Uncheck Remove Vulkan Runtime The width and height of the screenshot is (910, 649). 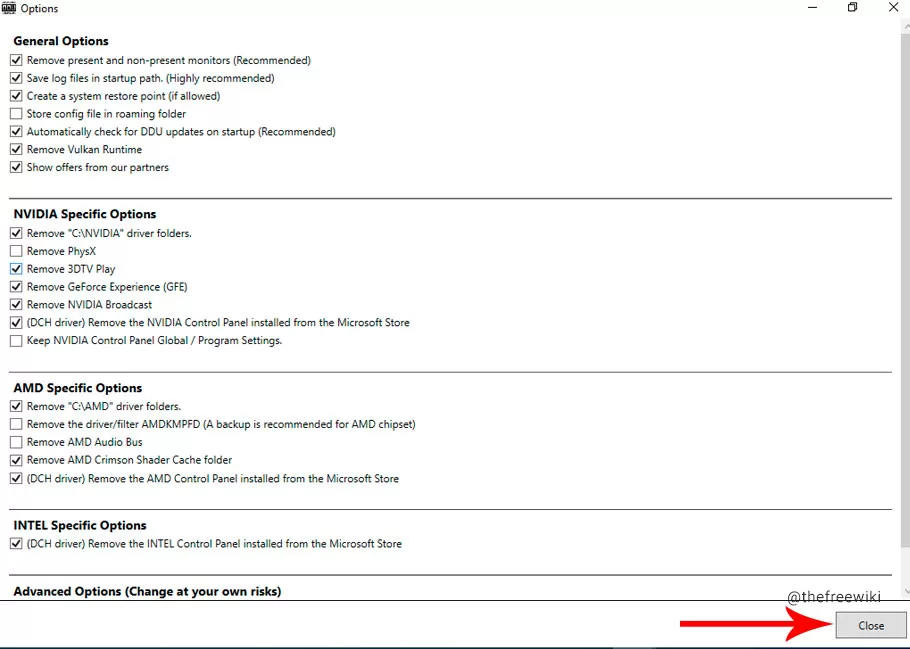point(16,149)
